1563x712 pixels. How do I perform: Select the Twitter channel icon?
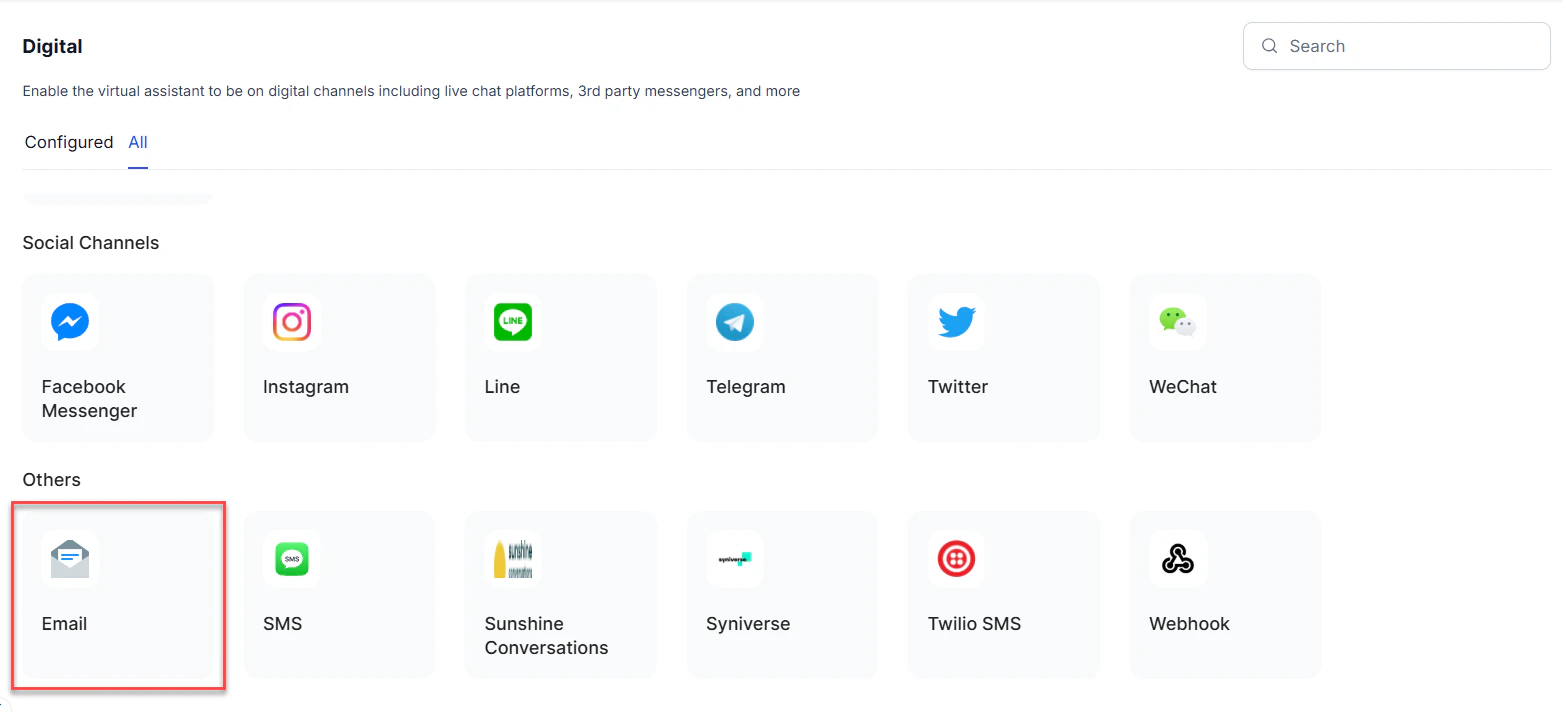[956, 322]
